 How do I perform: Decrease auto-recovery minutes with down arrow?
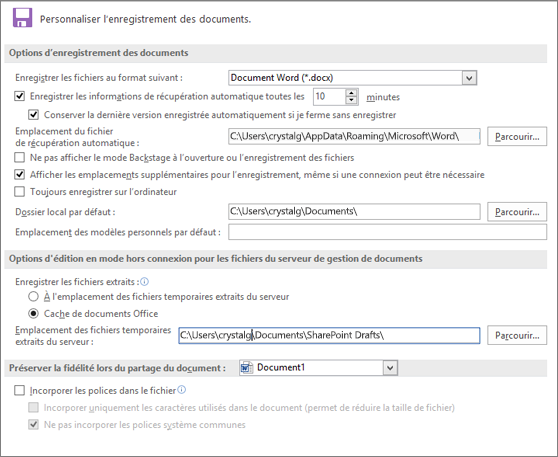(351, 100)
